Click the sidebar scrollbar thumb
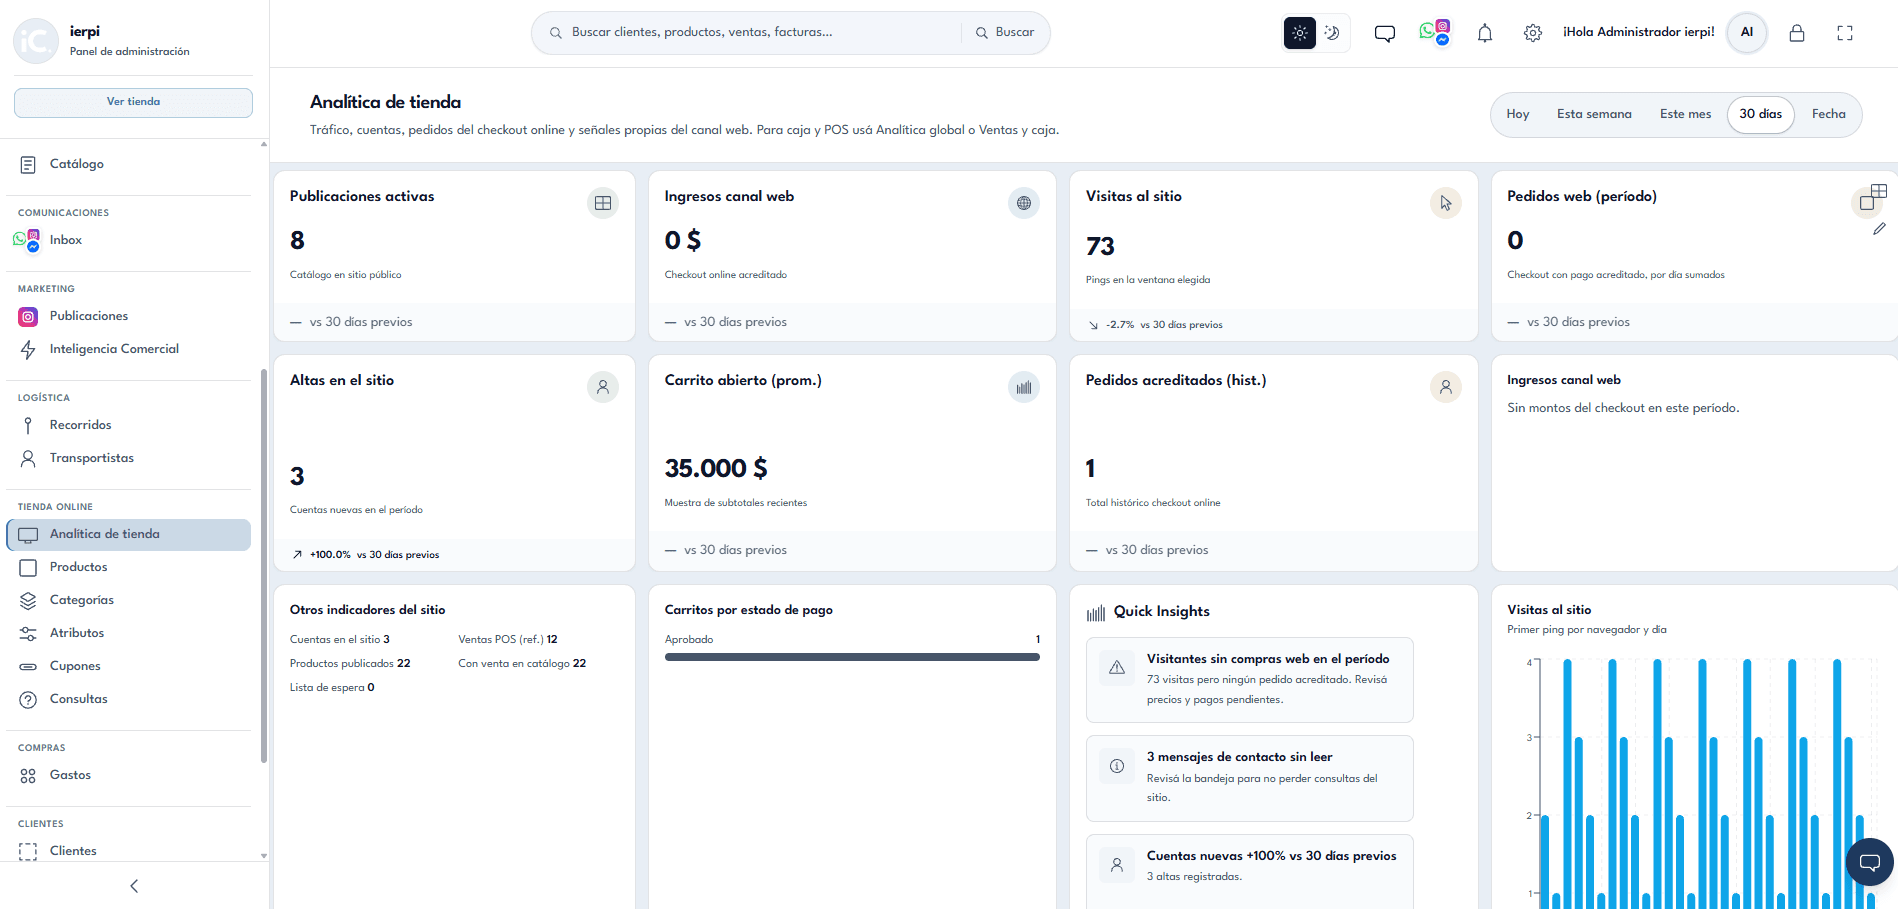Screen dimensions: 1898x909 pos(263,566)
